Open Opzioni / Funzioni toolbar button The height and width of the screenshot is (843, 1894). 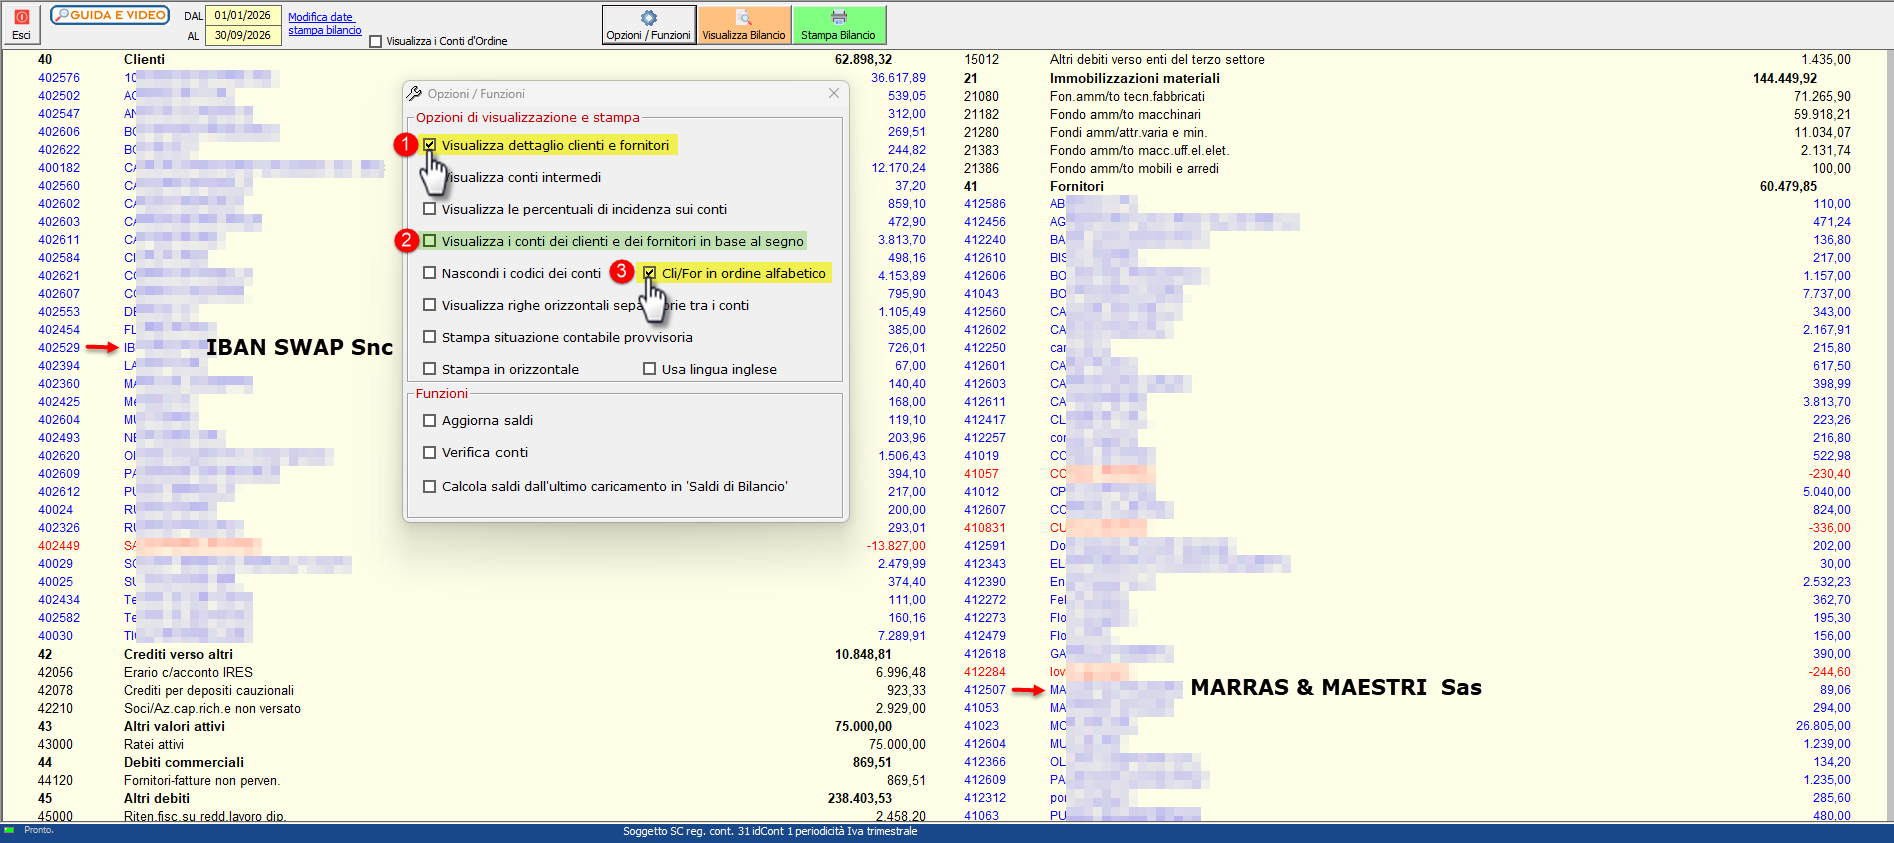point(649,25)
